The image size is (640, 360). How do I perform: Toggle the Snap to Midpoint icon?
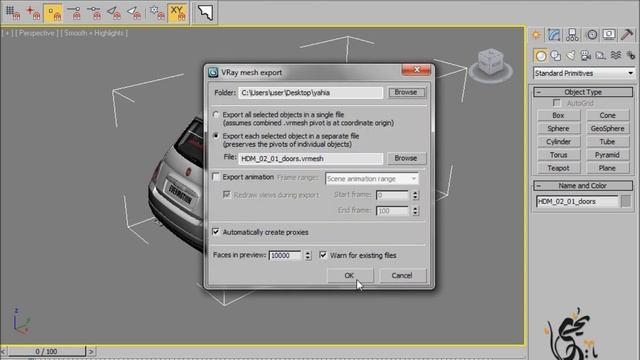[x=94, y=13]
